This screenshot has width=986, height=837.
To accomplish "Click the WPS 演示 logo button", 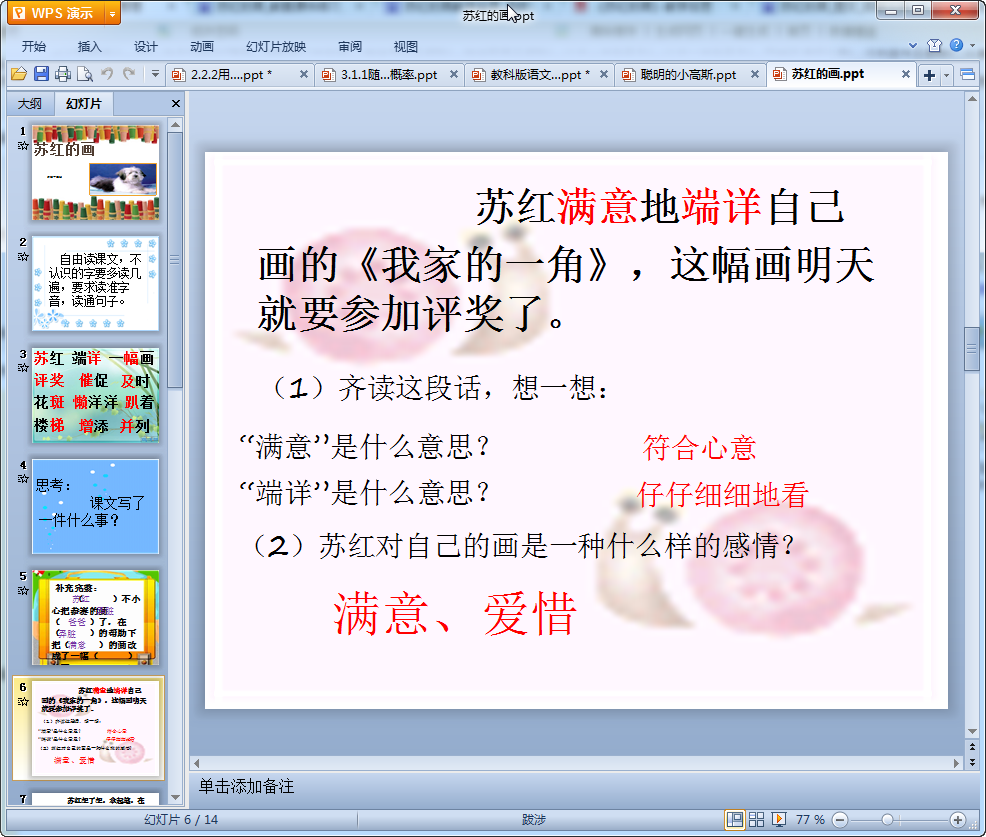I will (x=57, y=13).
